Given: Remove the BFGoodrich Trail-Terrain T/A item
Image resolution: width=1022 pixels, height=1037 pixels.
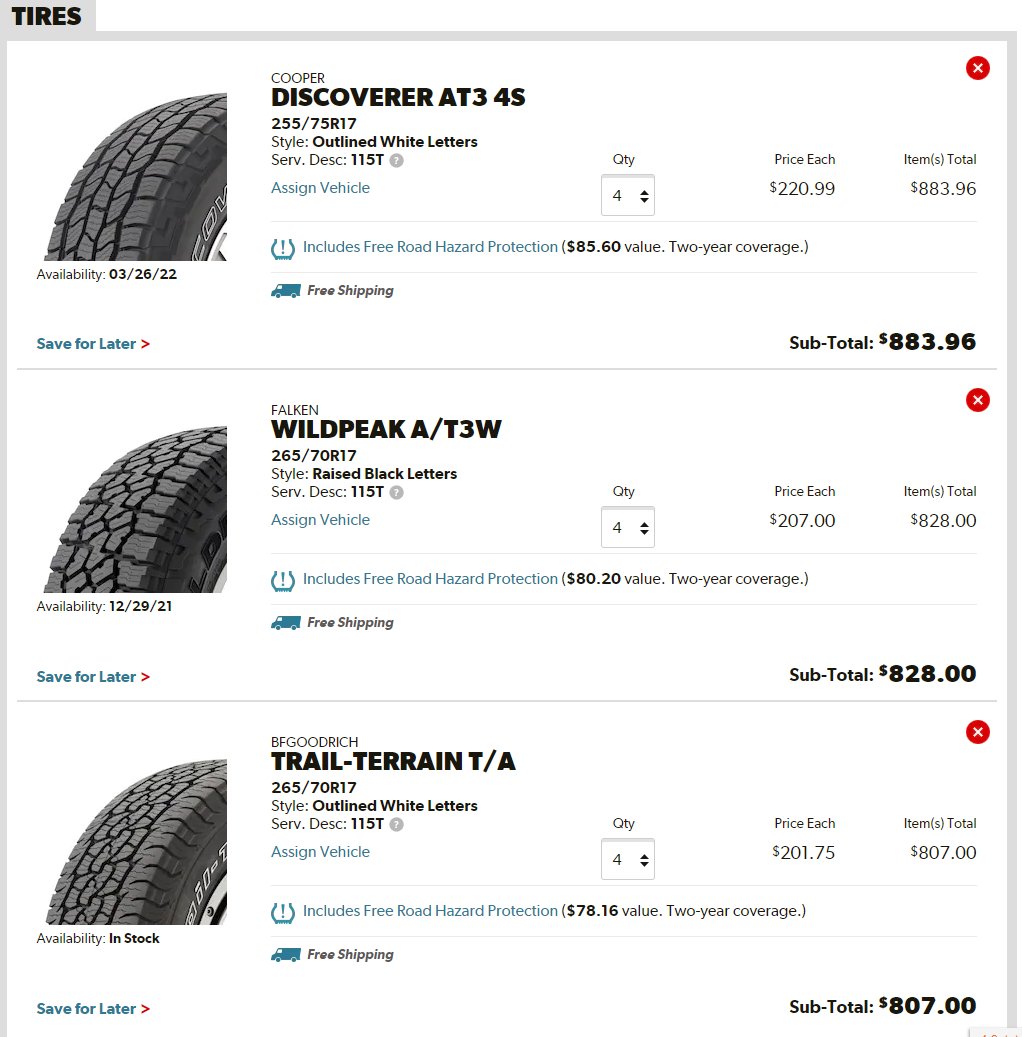Looking at the screenshot, I should tap(977, 732).
